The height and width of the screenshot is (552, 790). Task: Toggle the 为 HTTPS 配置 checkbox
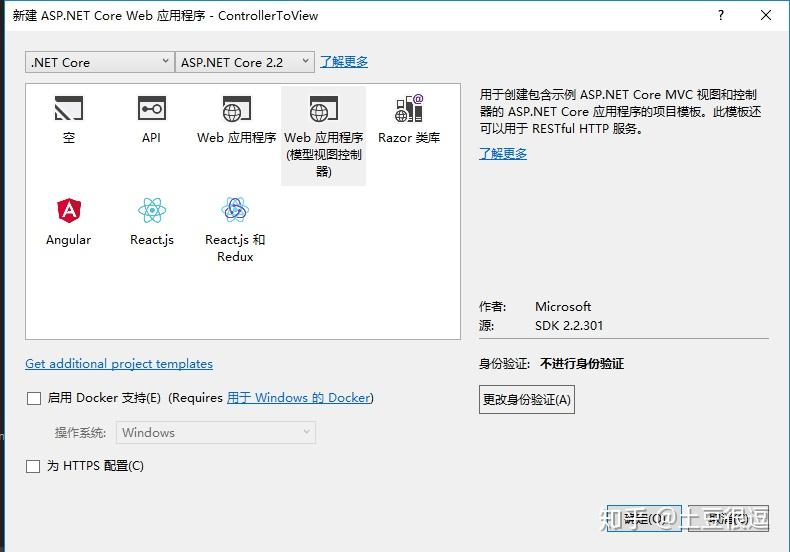[x=33, y=466]
